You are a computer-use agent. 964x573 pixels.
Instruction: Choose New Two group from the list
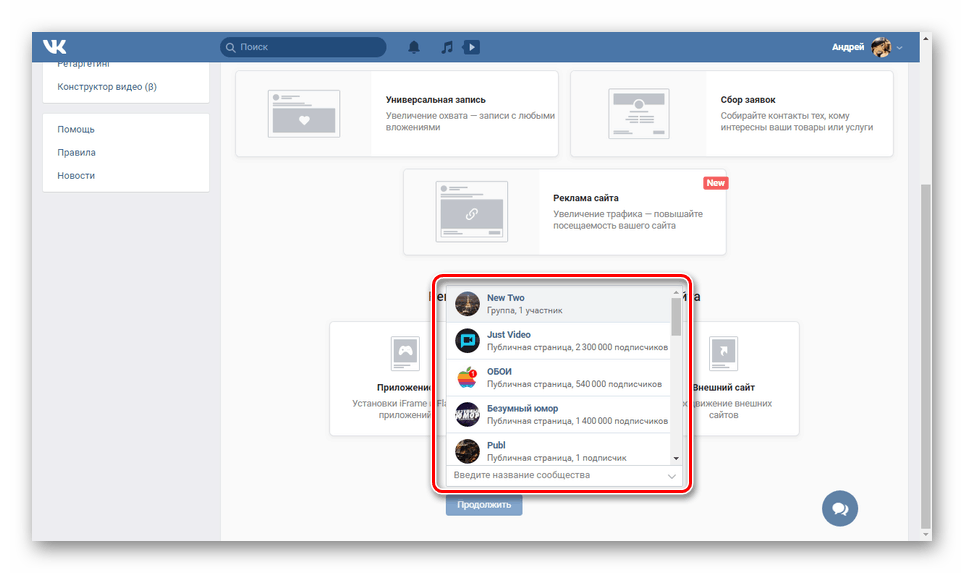tap(558, 304)
